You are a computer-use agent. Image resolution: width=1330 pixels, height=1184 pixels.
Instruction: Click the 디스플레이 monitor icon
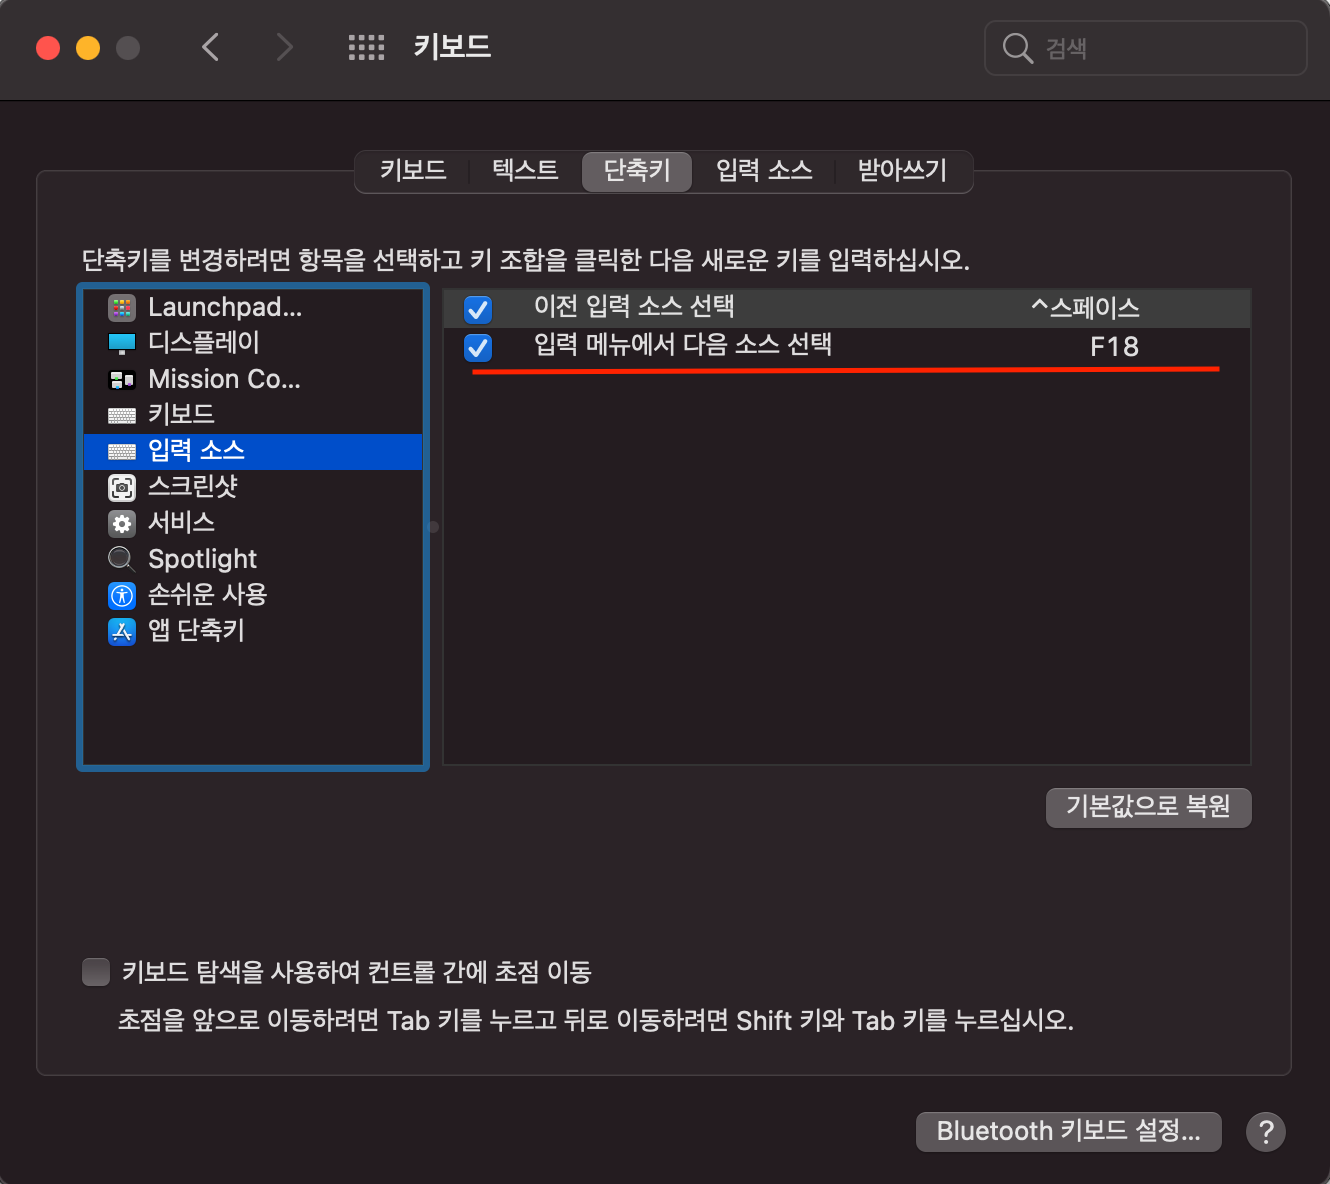point(122,344)
